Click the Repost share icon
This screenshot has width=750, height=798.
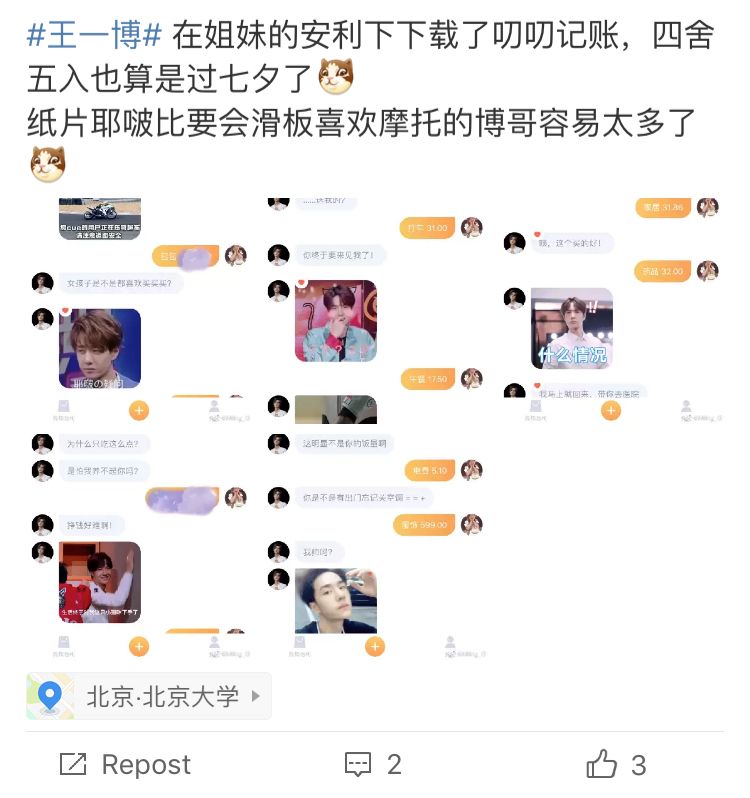[73, 764]
